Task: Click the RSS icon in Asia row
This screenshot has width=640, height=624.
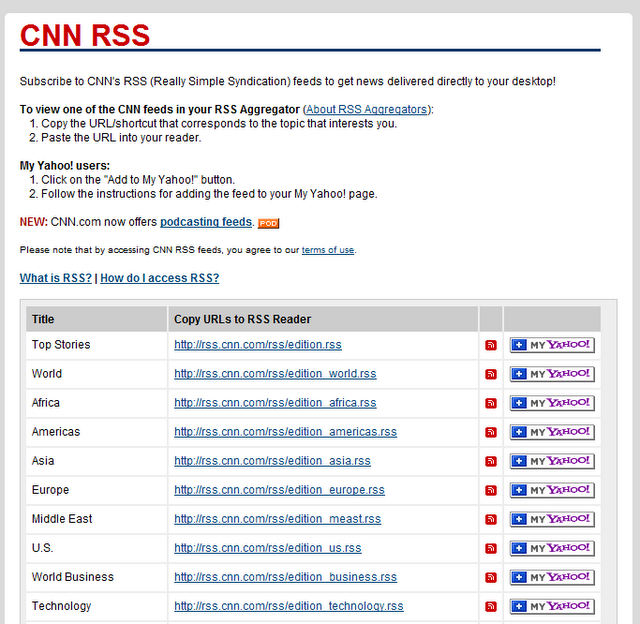Action: 491,461
